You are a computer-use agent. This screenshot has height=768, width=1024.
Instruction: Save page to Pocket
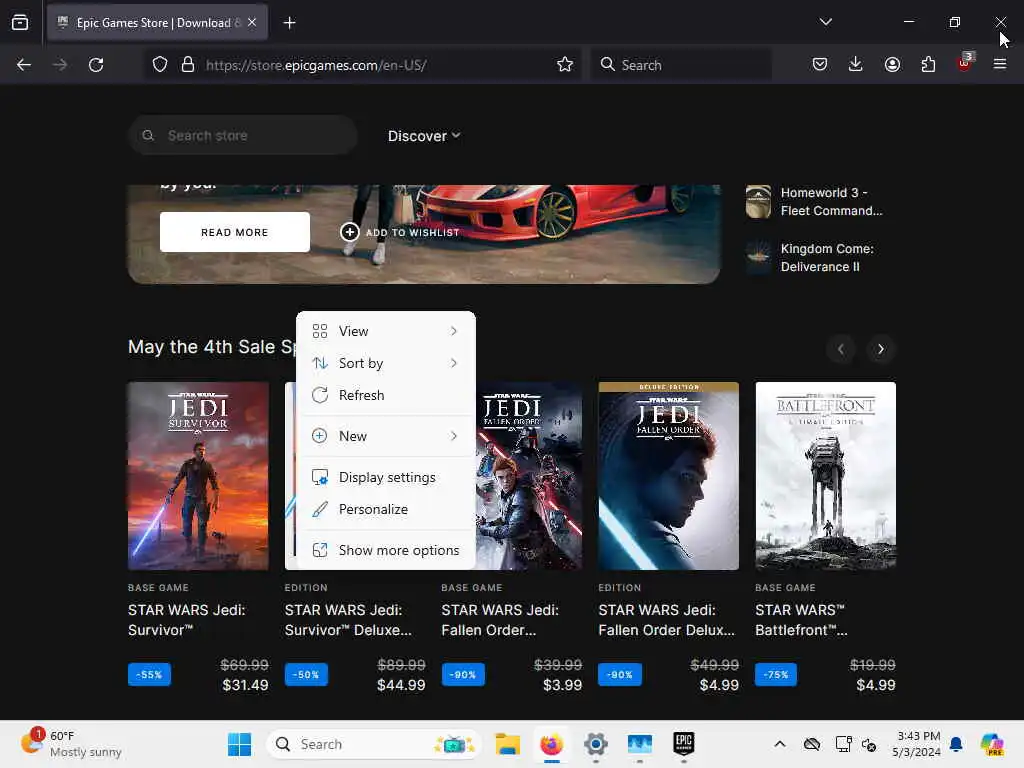tap(820, 64)
